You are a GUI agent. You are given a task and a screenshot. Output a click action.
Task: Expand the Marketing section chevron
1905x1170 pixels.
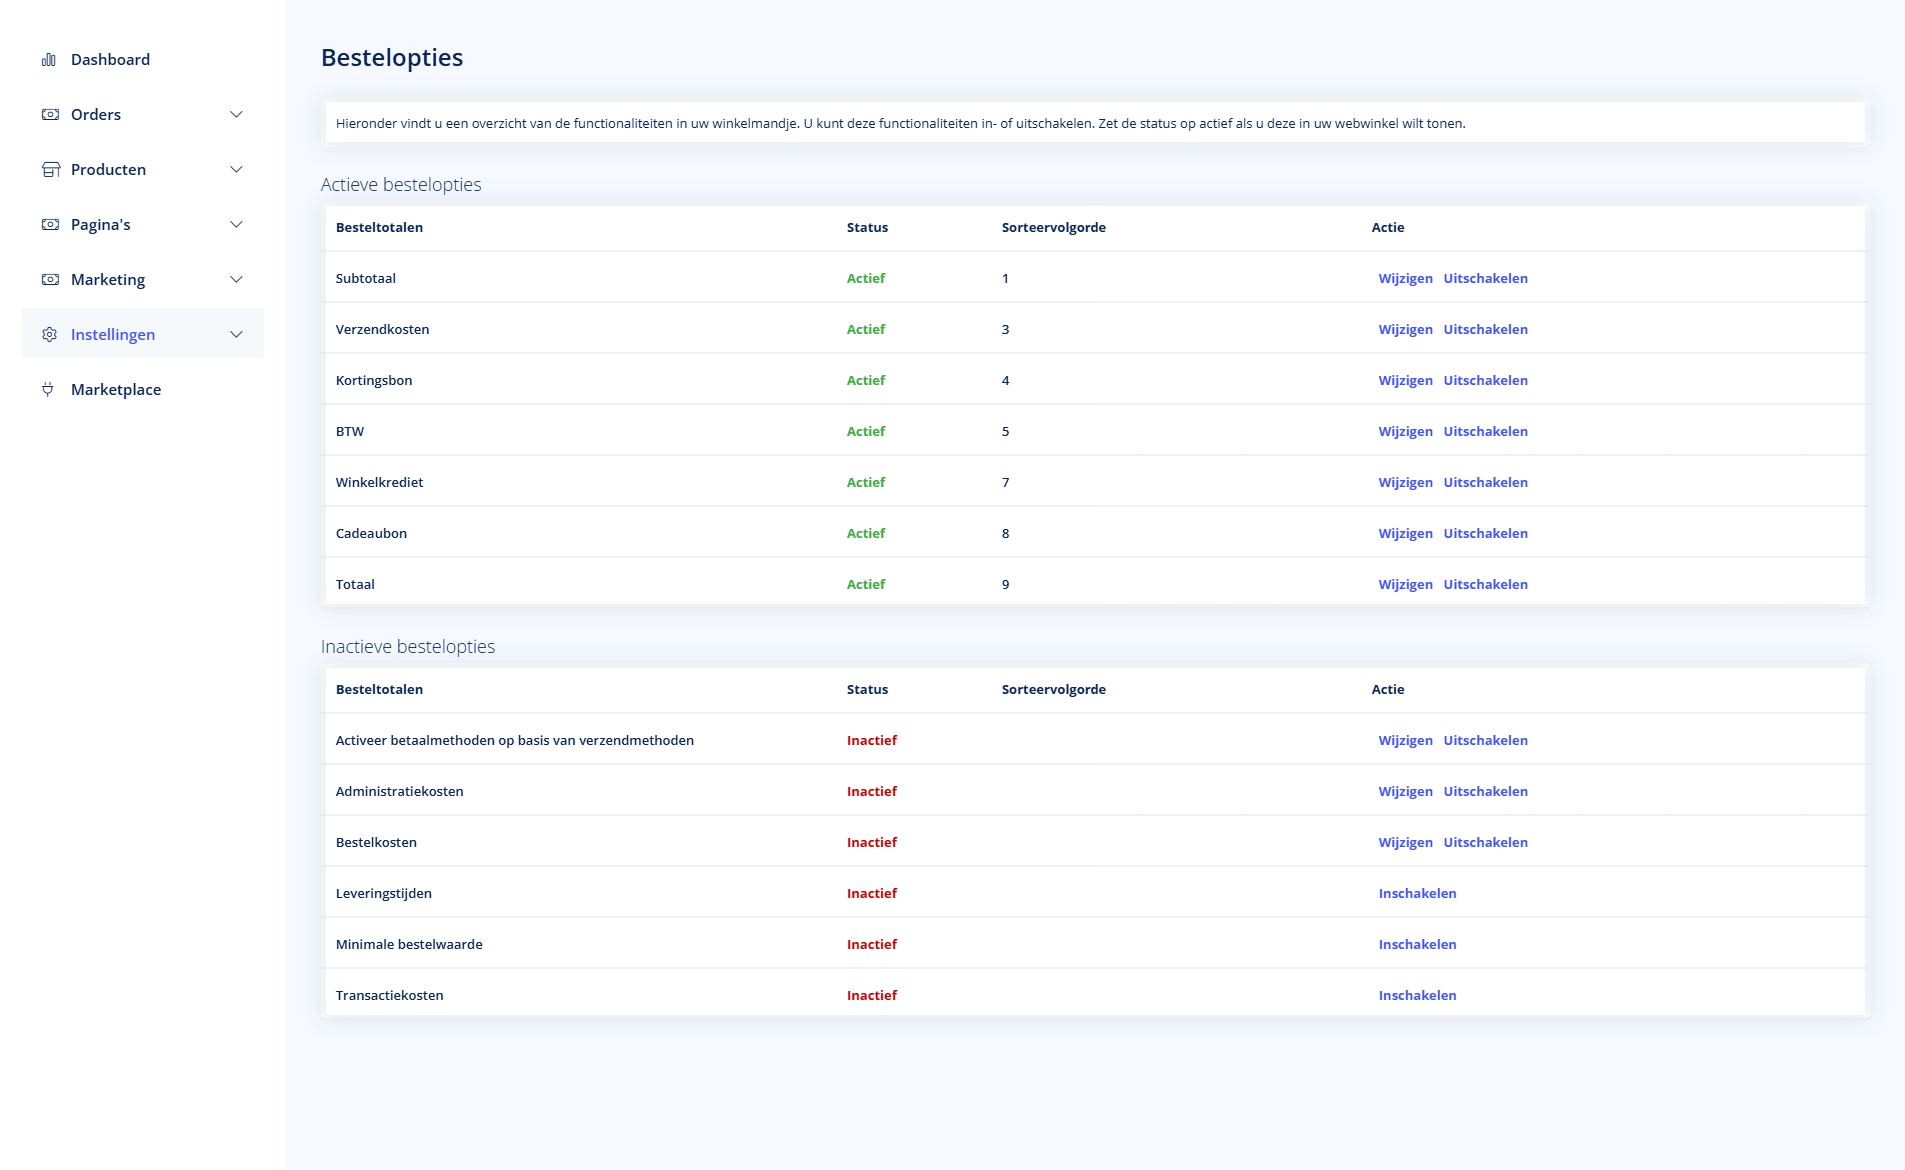click(x=236, y=279)
